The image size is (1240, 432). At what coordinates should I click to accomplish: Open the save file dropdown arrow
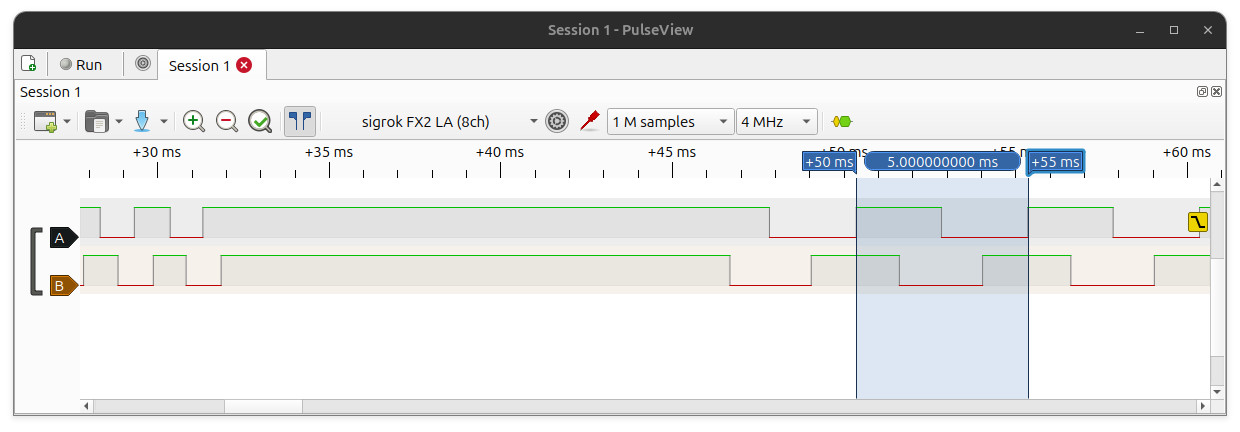163,122
